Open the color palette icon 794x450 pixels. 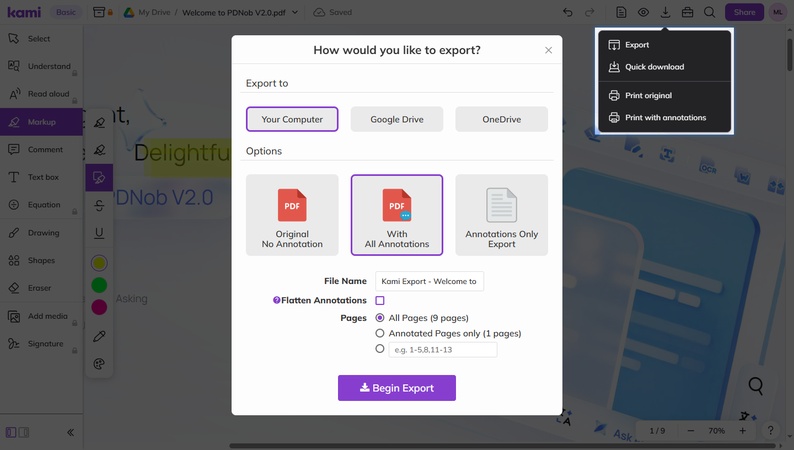coord(99,364)
